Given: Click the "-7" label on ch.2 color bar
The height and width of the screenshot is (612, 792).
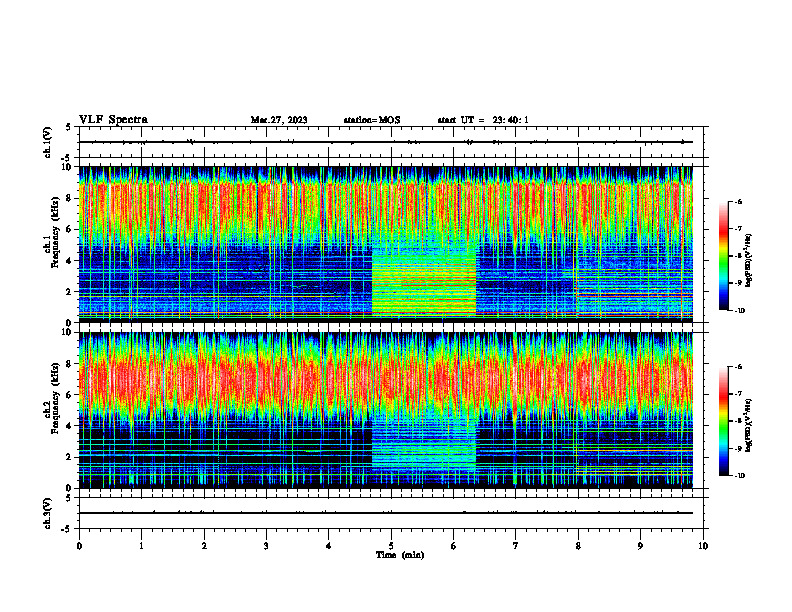Looking at the screenshot, I should [x=738, y=394].
